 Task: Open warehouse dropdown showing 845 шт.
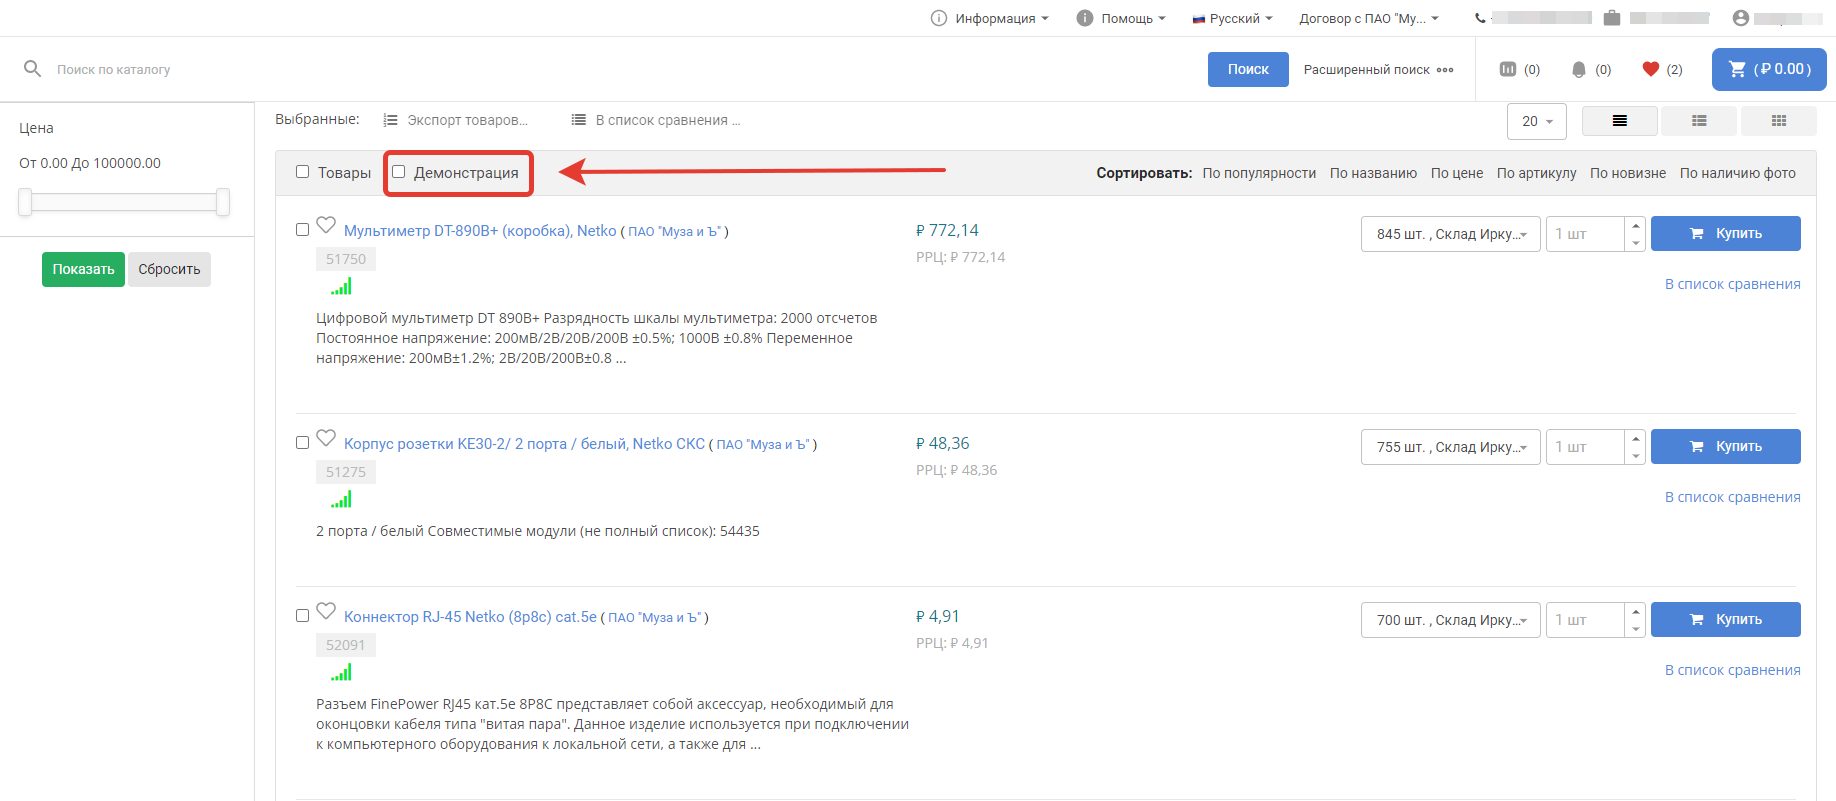point(1450,234)
